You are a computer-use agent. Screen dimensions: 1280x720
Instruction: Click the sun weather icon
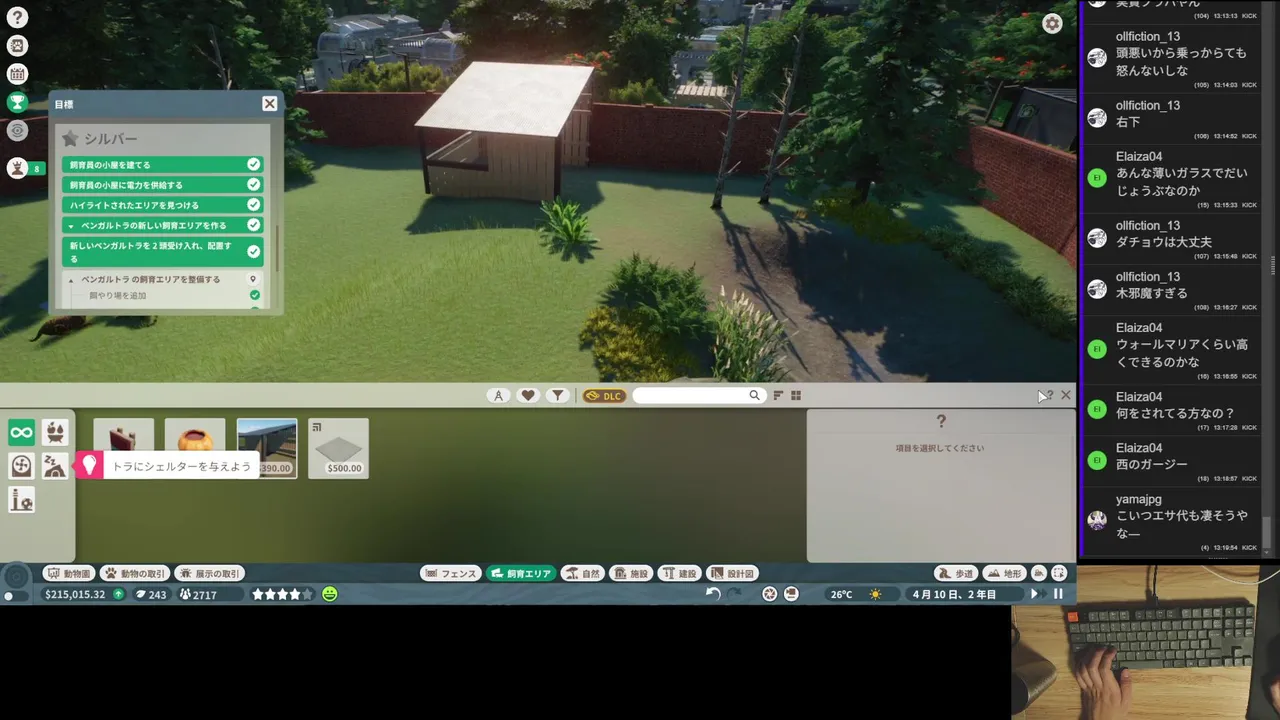click(876, 594)
